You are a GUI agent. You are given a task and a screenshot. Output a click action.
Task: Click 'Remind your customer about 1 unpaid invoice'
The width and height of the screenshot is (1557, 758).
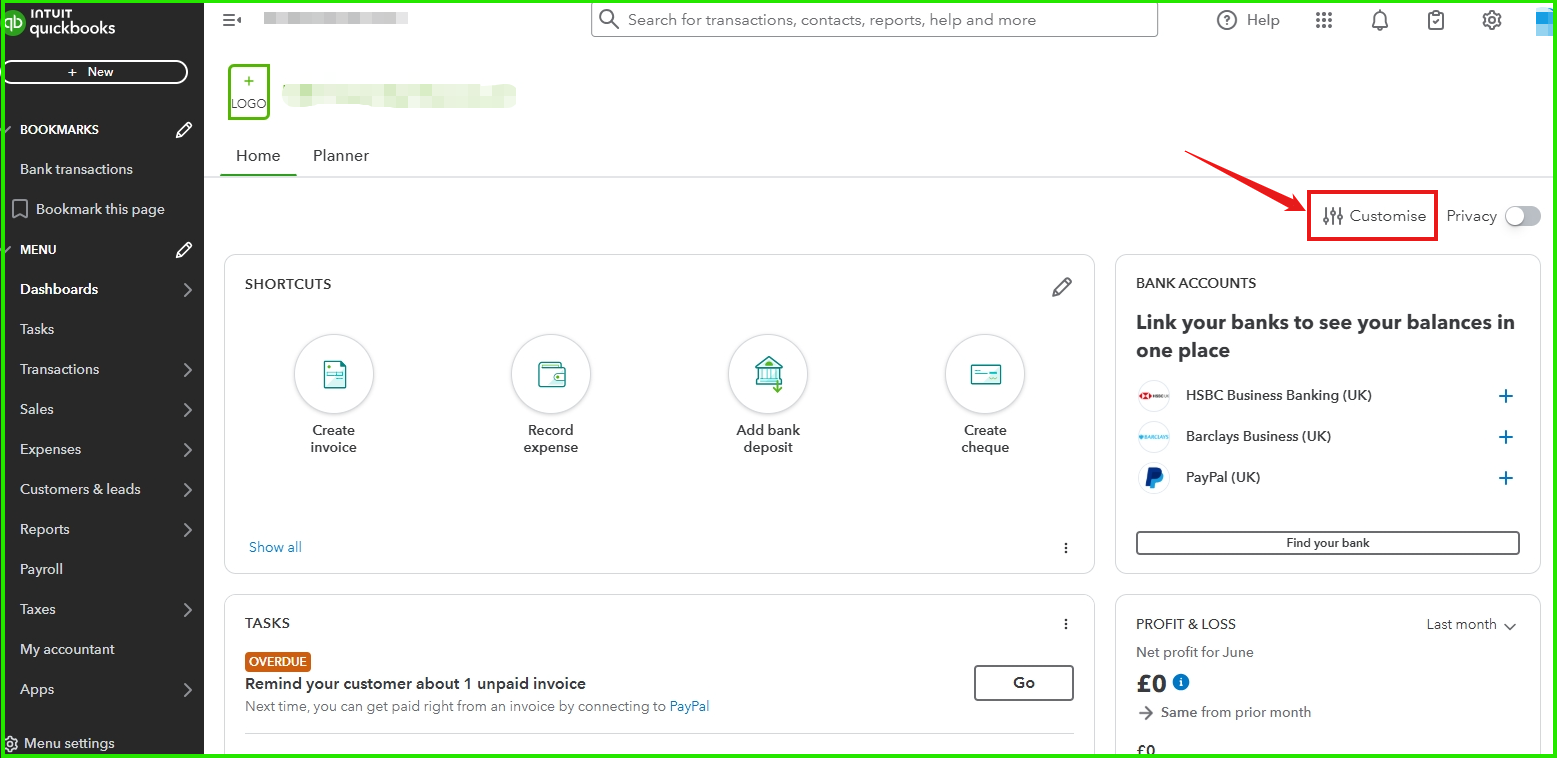[415, 684]
